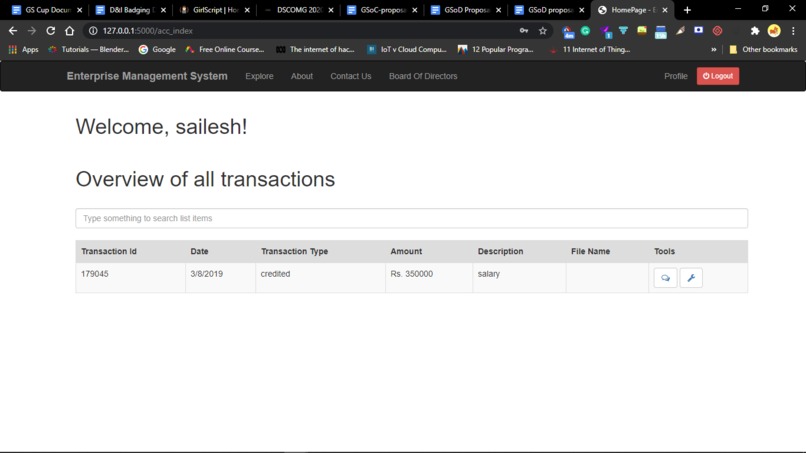Click the red Logout button
The image size is (806, 453).
click(718, 76)
